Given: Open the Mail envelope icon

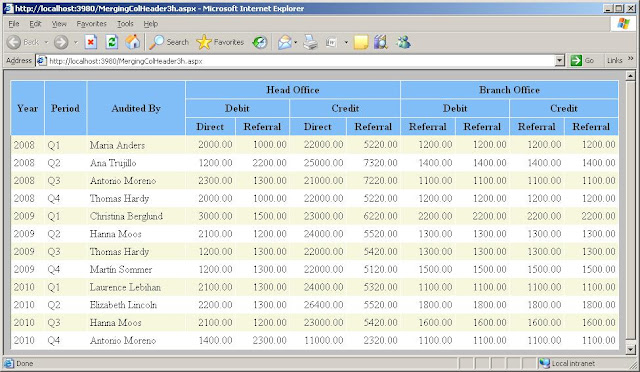Looking at the screenshot, I should pyautogui.click(x=284, y=42).
